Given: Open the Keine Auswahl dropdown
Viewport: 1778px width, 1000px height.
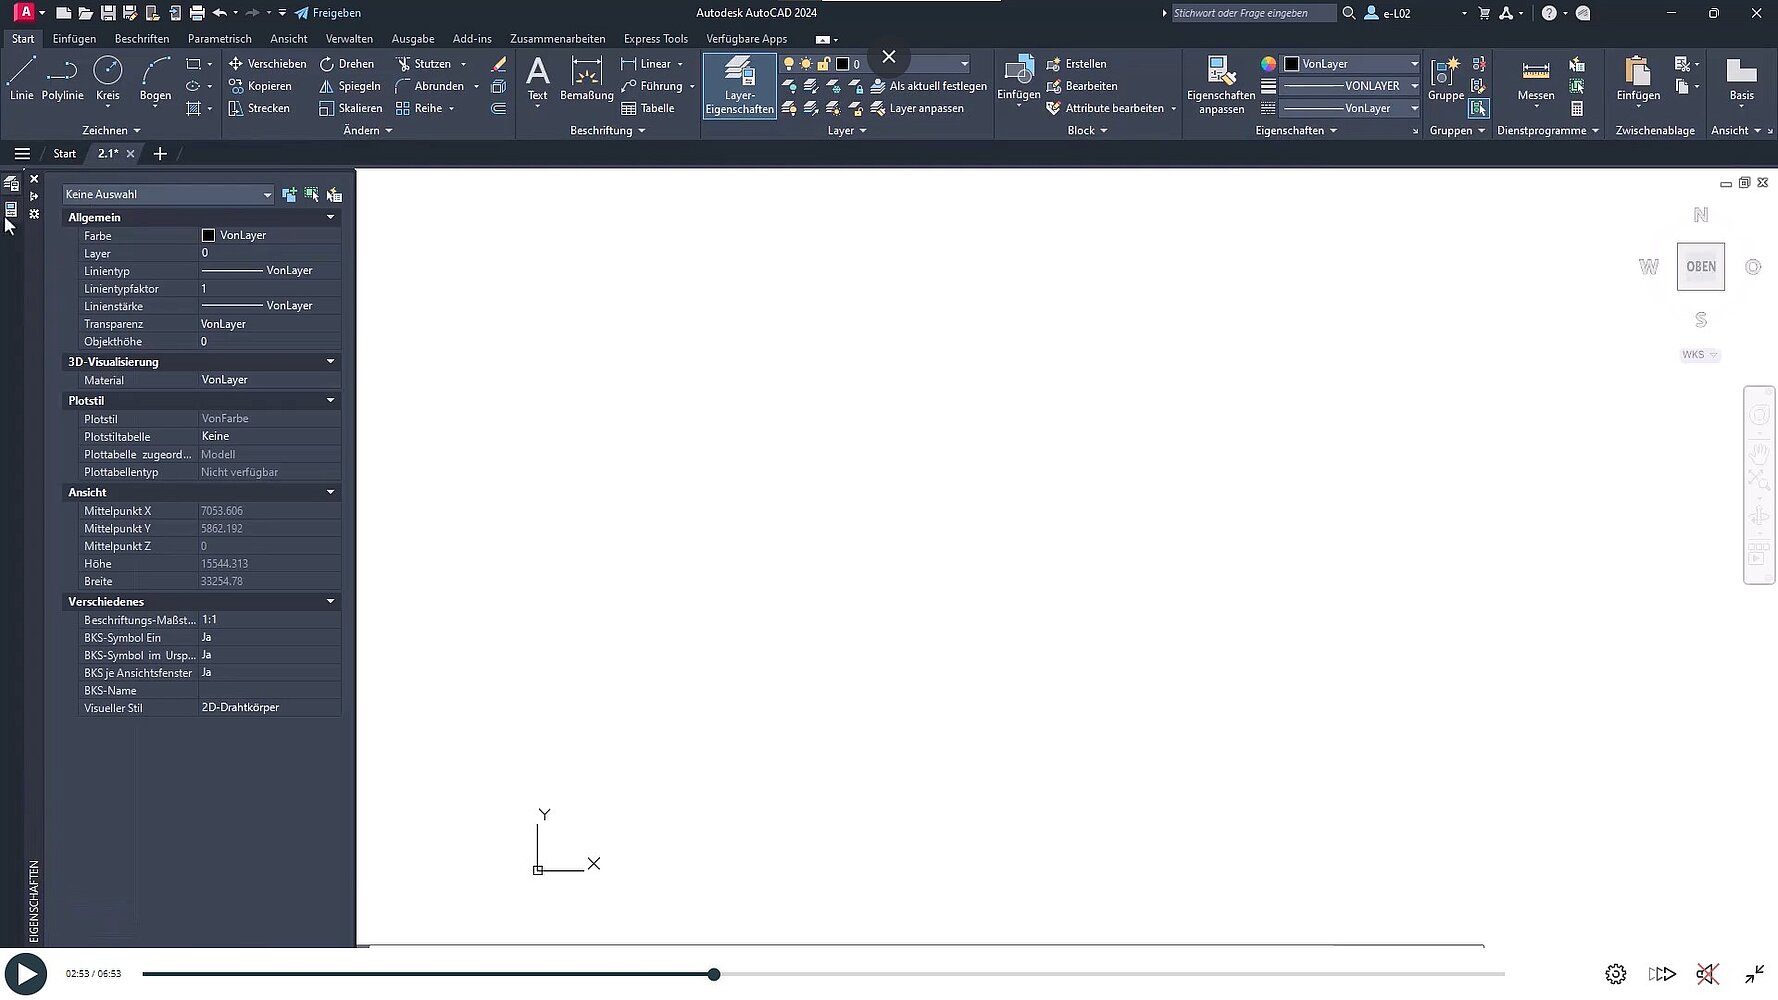Looking at the screenshot, I should (167, 194).
